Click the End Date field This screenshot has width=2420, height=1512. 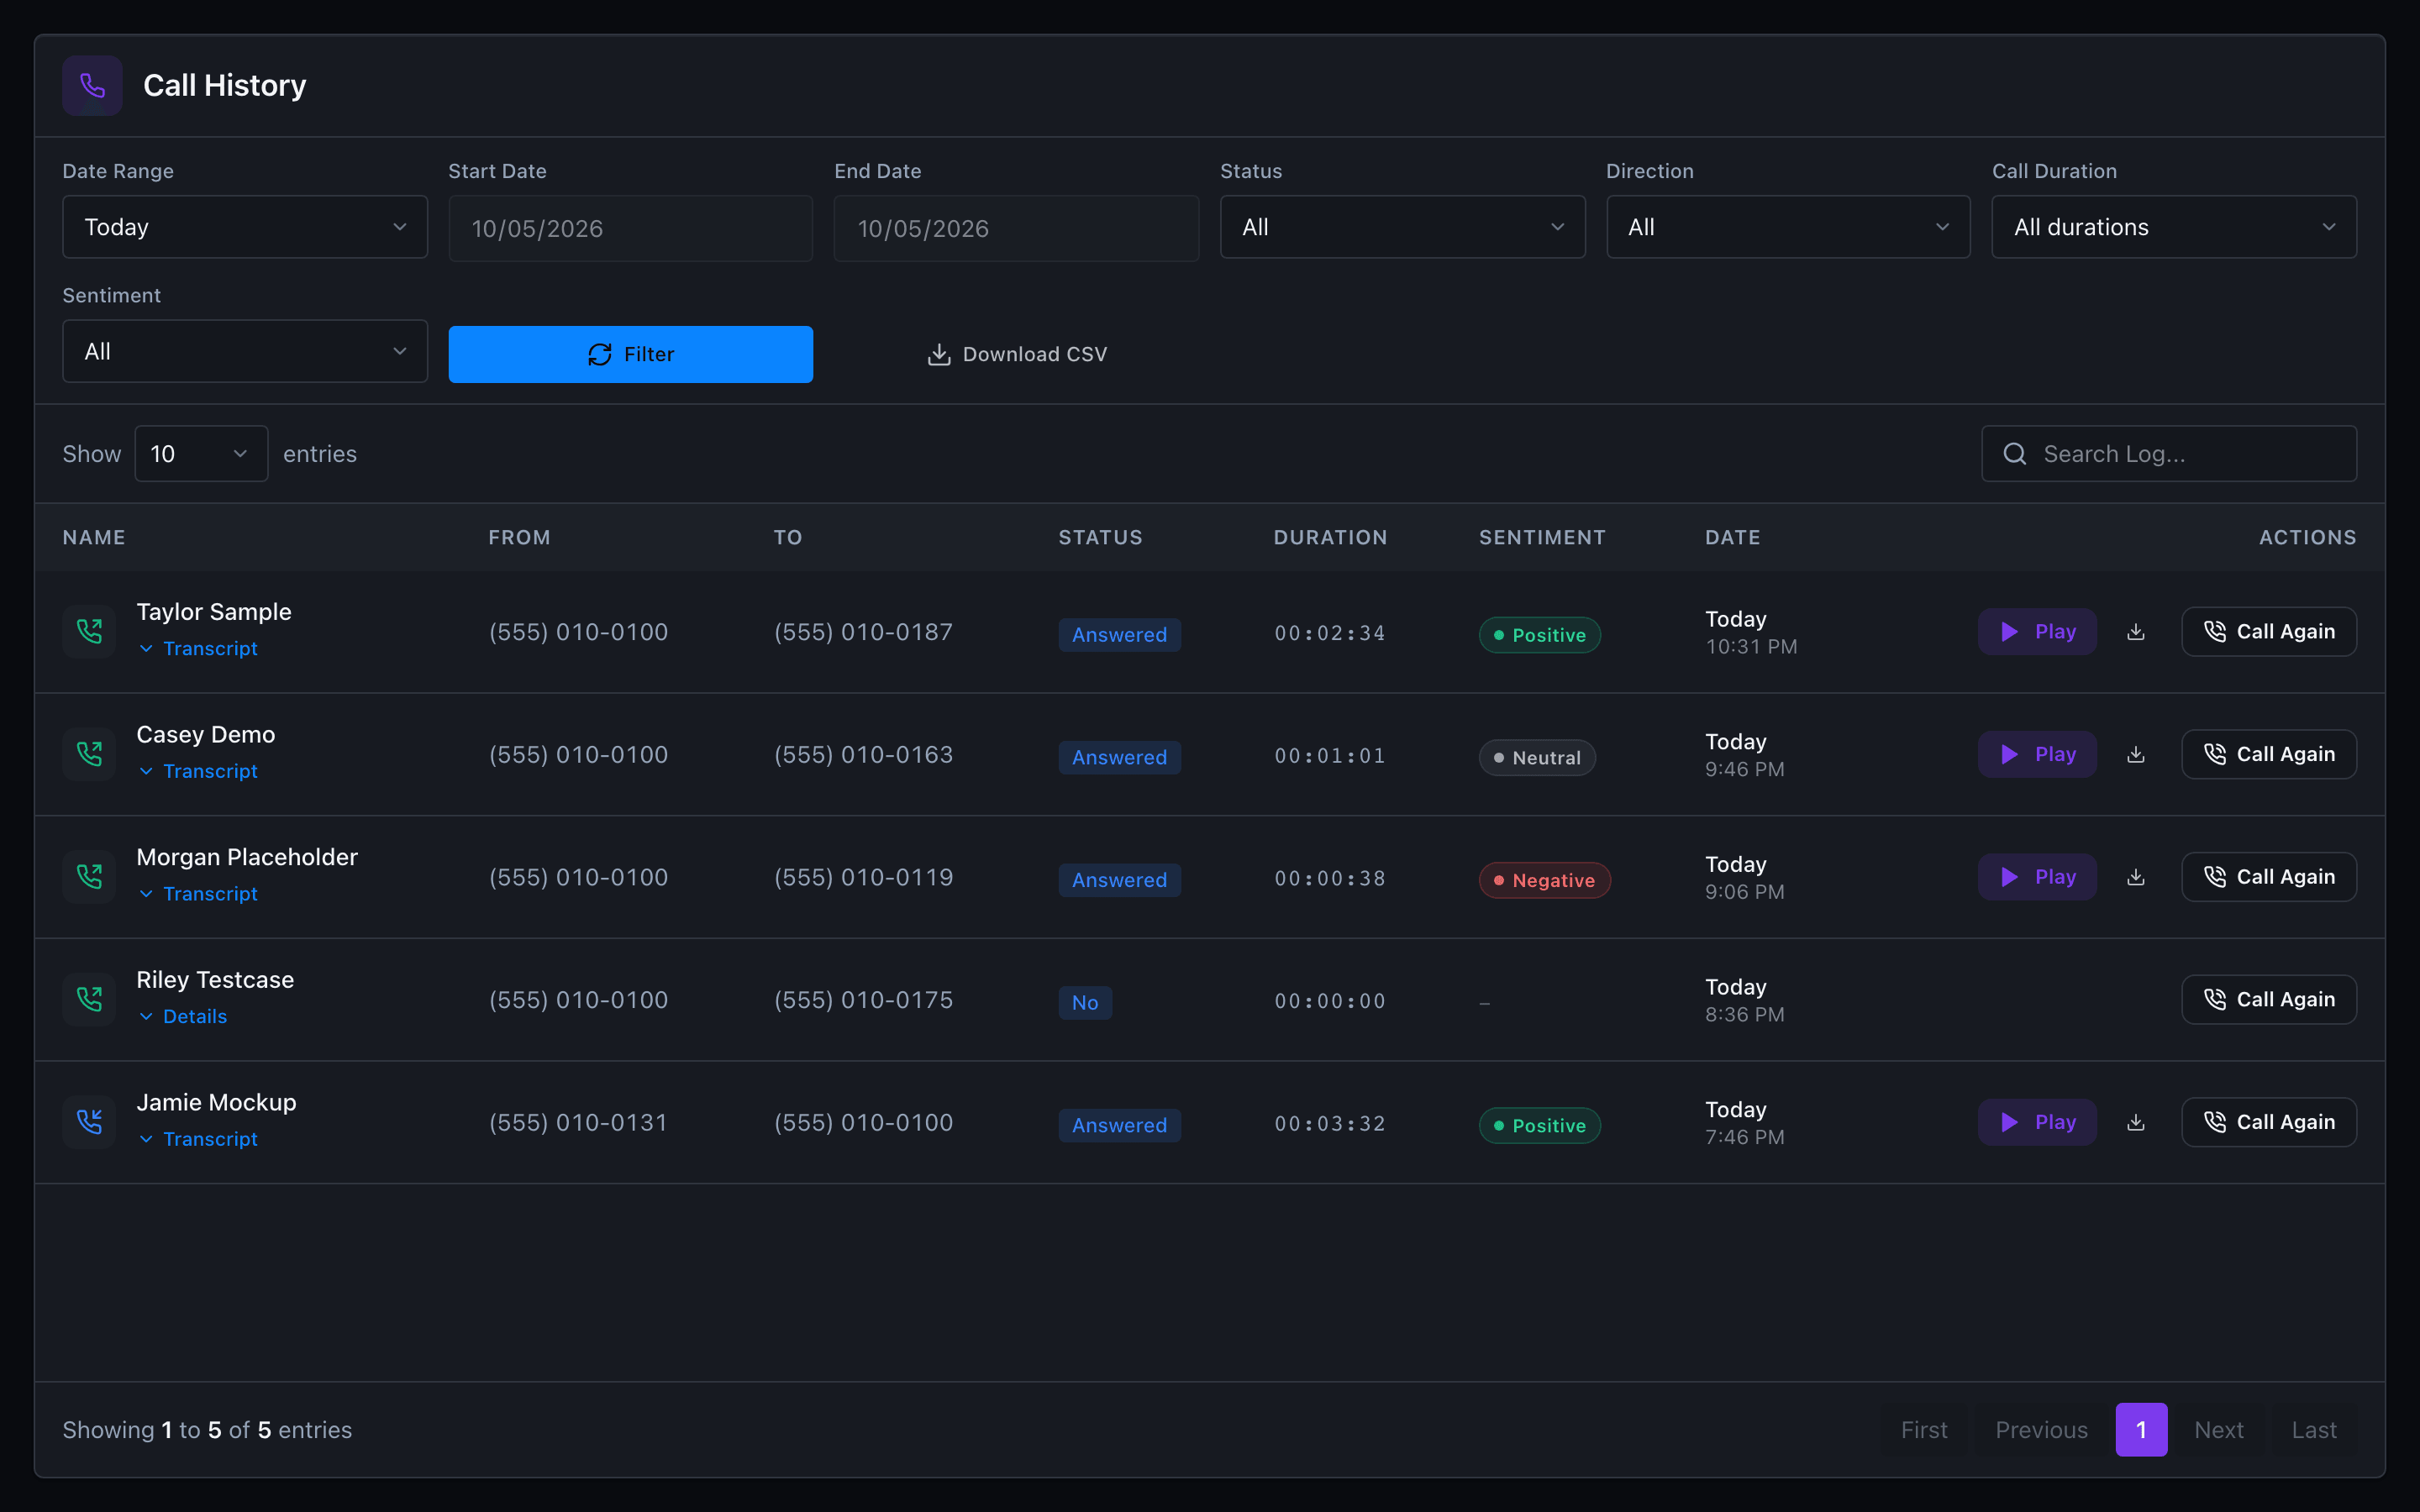(x=1016, y=229)
